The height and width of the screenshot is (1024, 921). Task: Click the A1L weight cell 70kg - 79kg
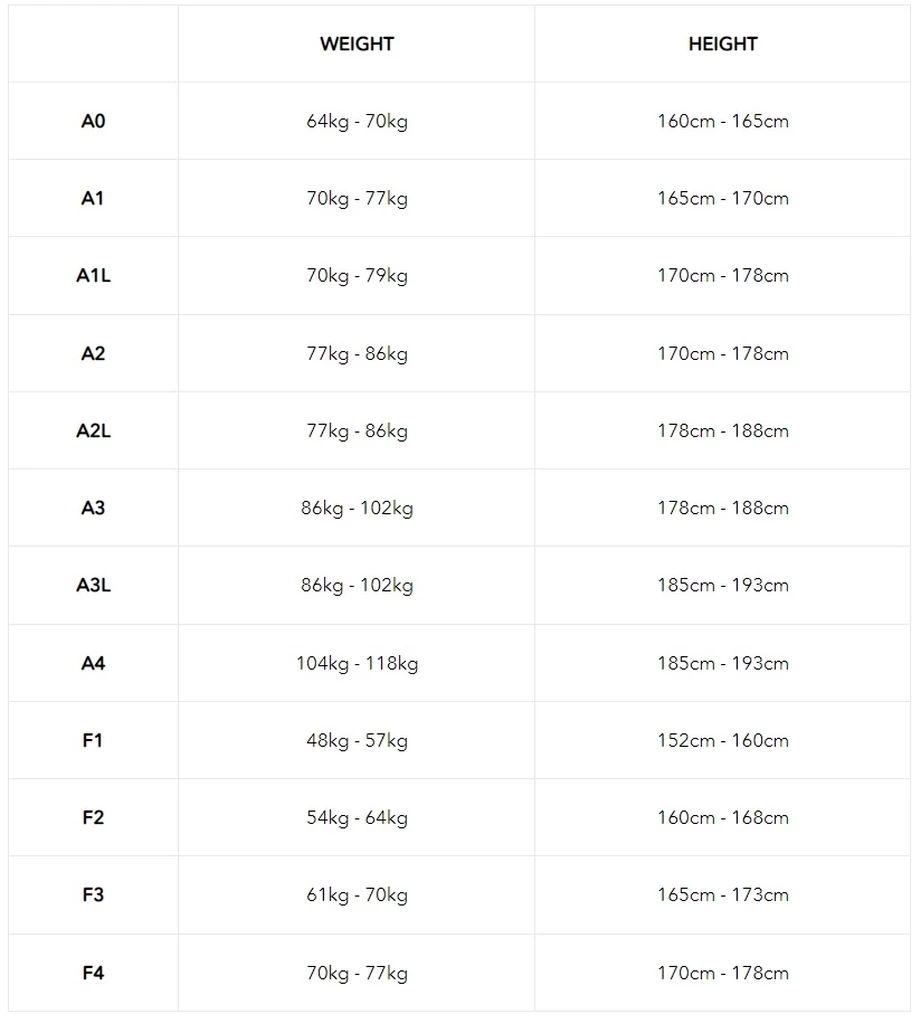(x=357, y=275)
